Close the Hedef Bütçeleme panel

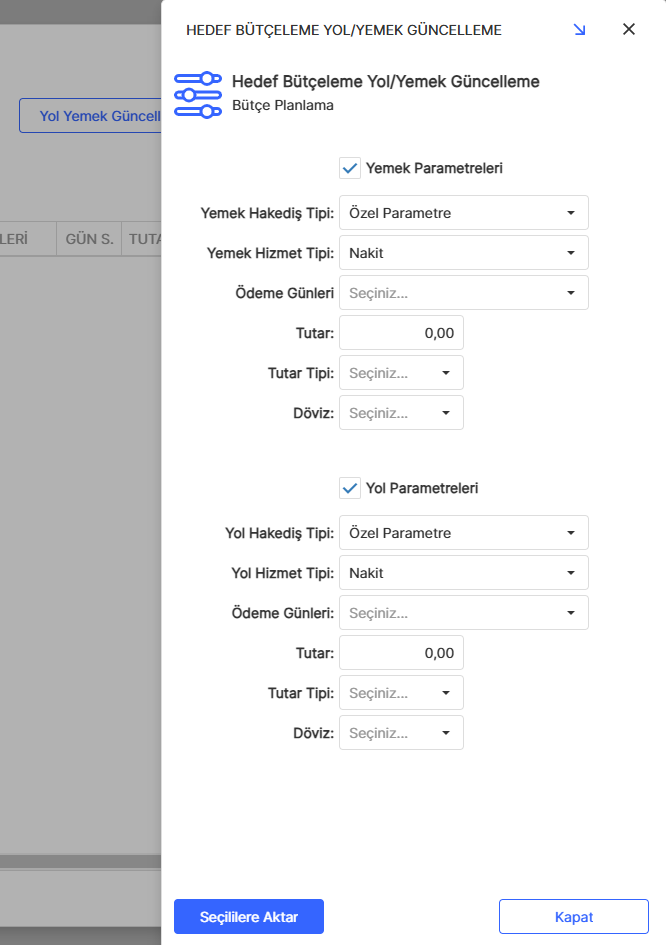(629, 29)
